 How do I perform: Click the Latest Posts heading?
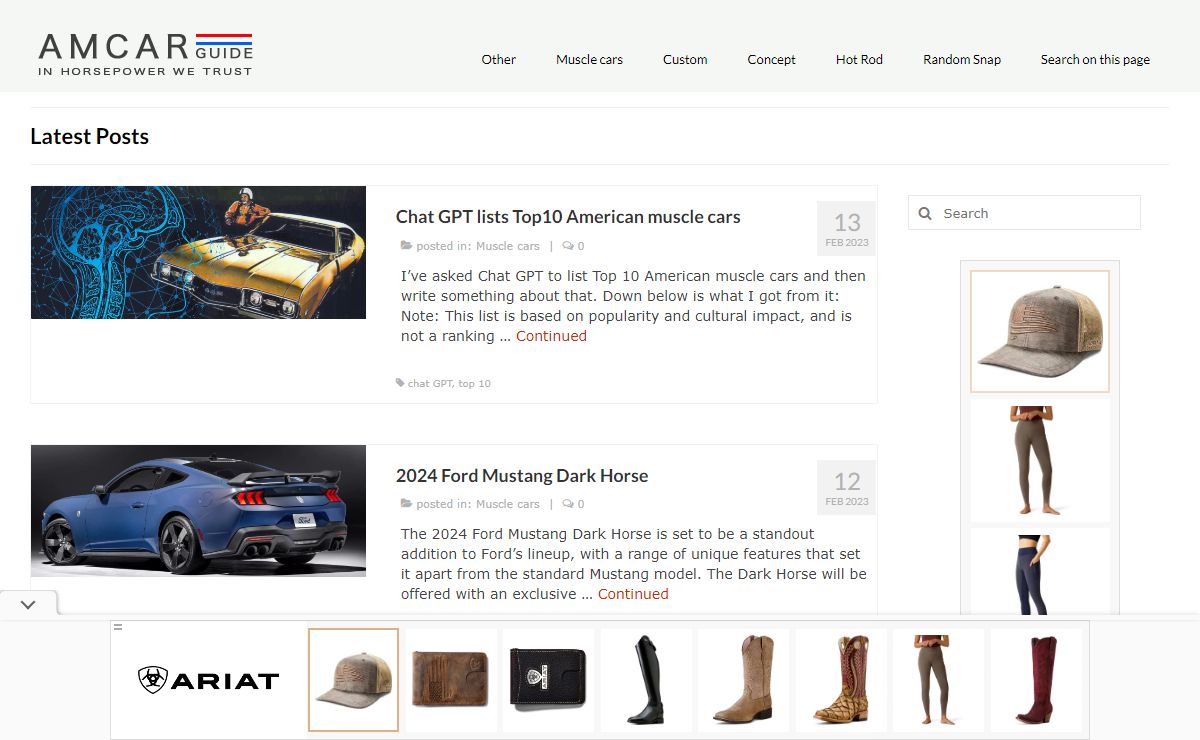[x=89, y=137]
